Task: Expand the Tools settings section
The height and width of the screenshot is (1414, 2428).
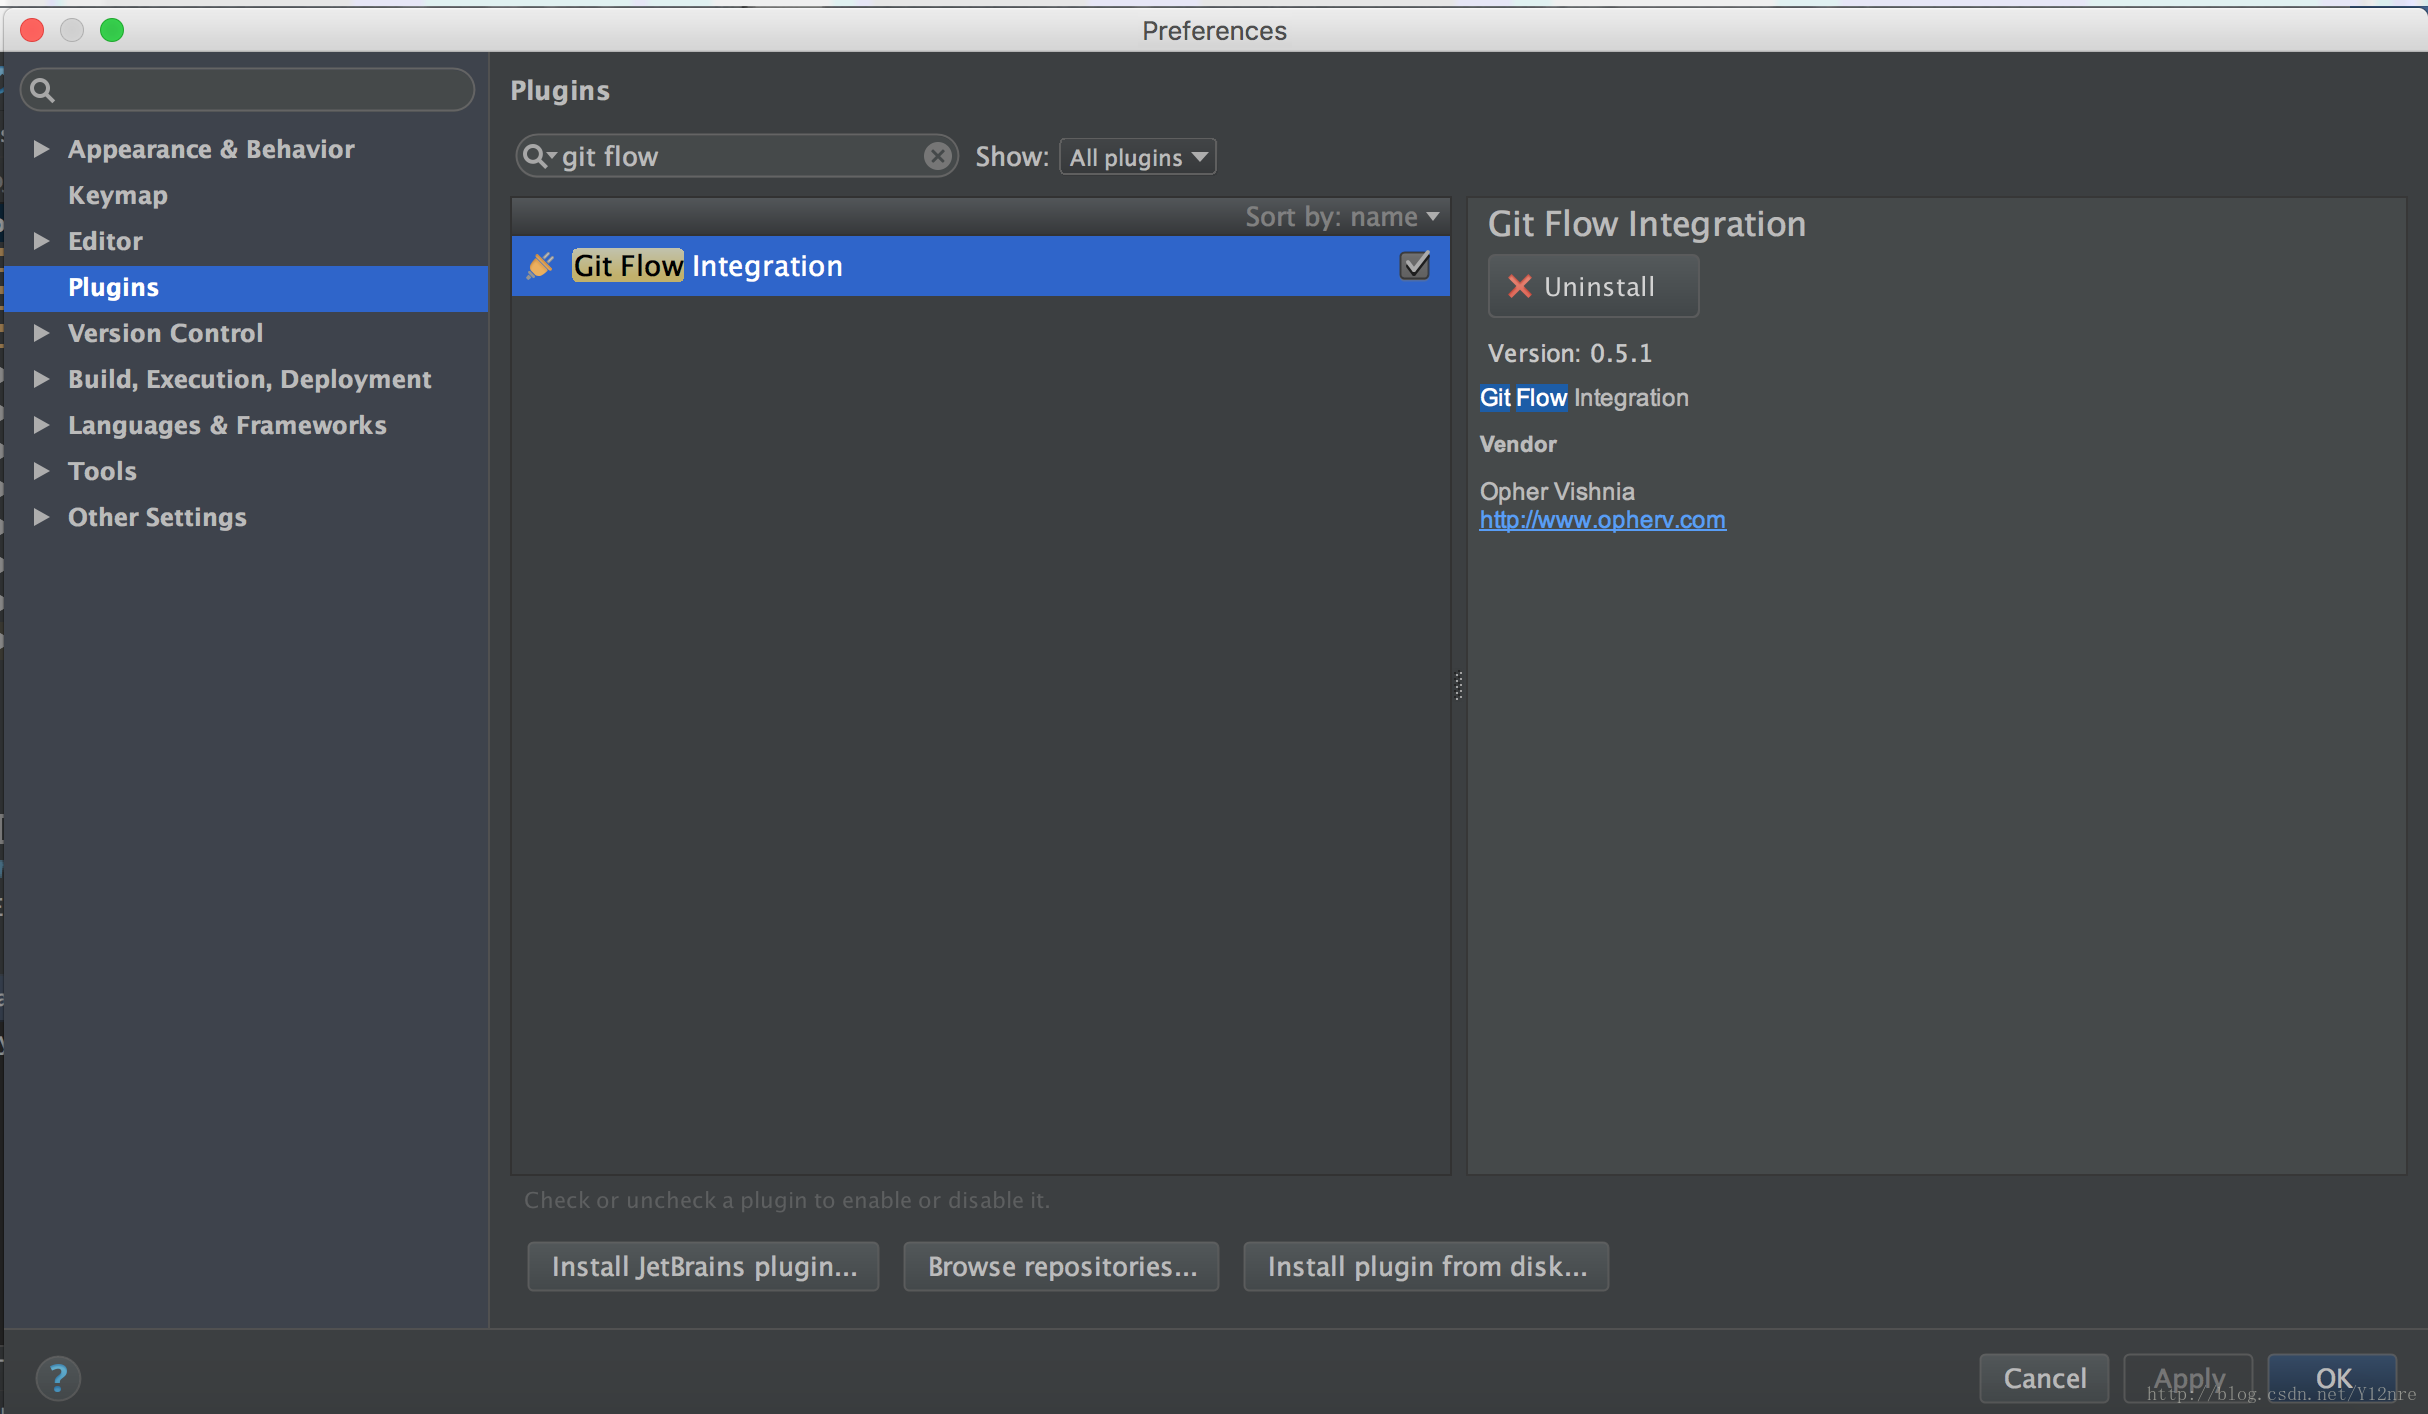Action: point(41,471)
